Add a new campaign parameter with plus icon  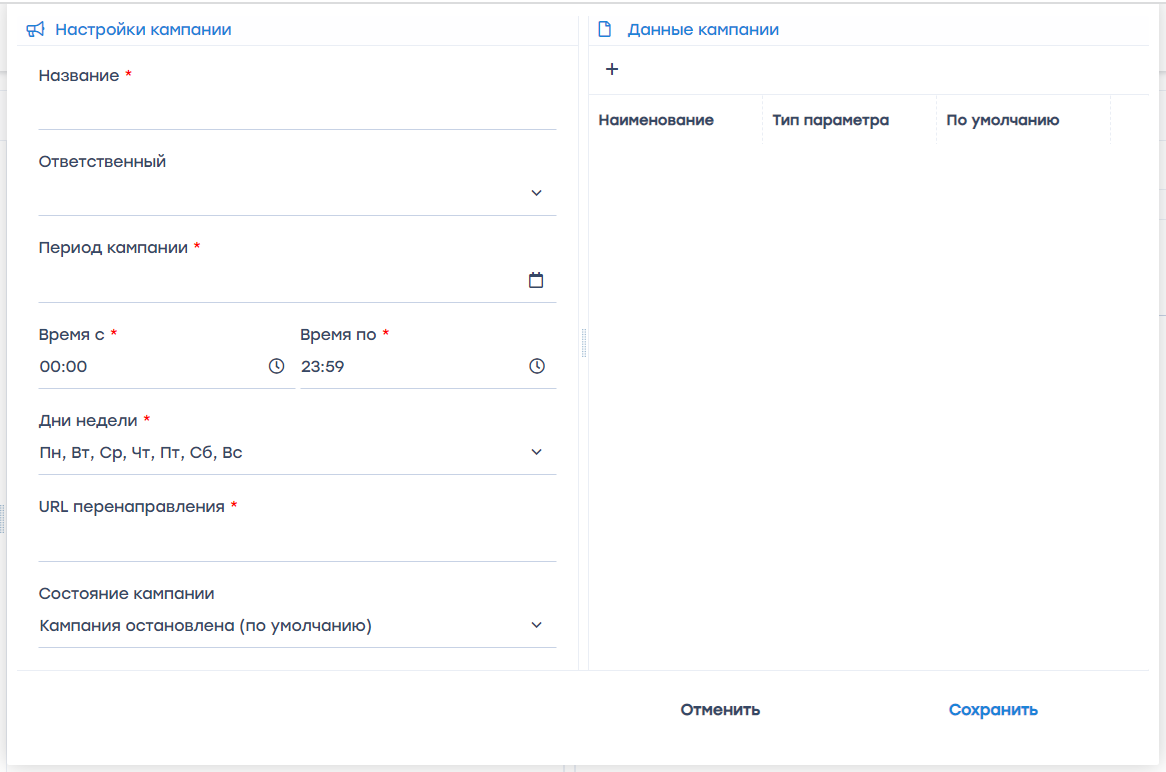tap(612, 69)
